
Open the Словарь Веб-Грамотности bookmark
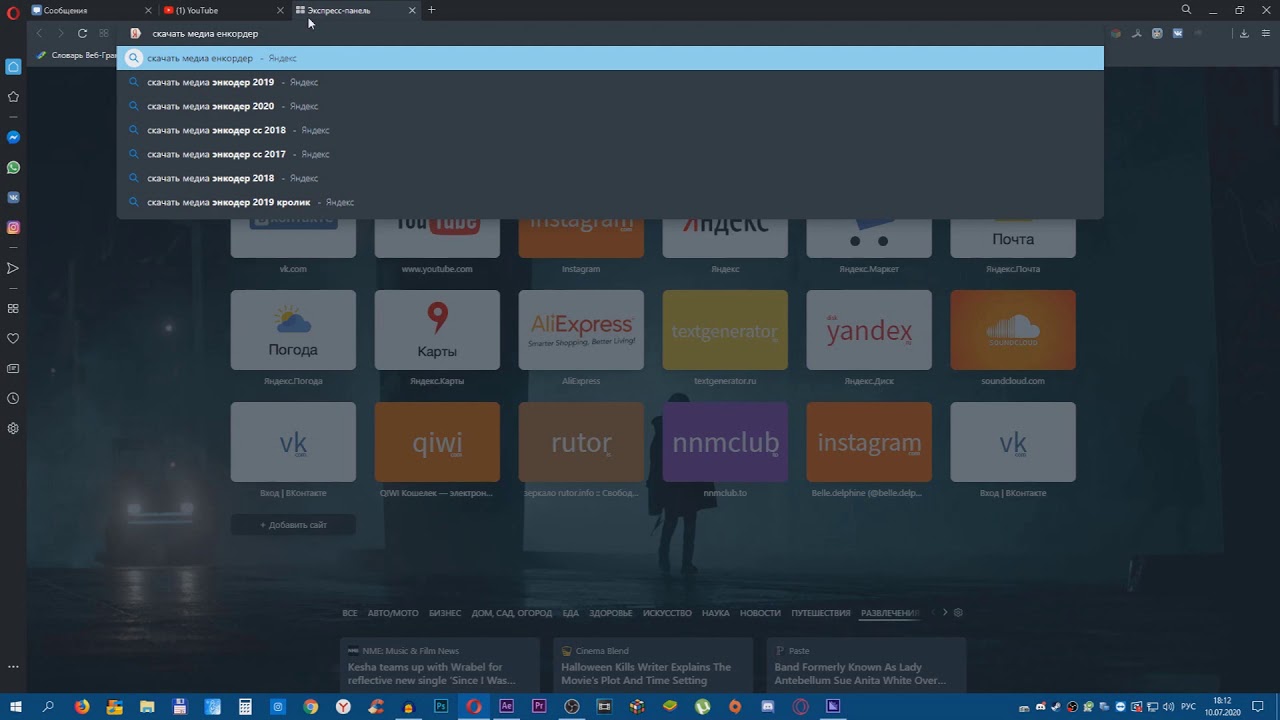[x=77, y=55]
